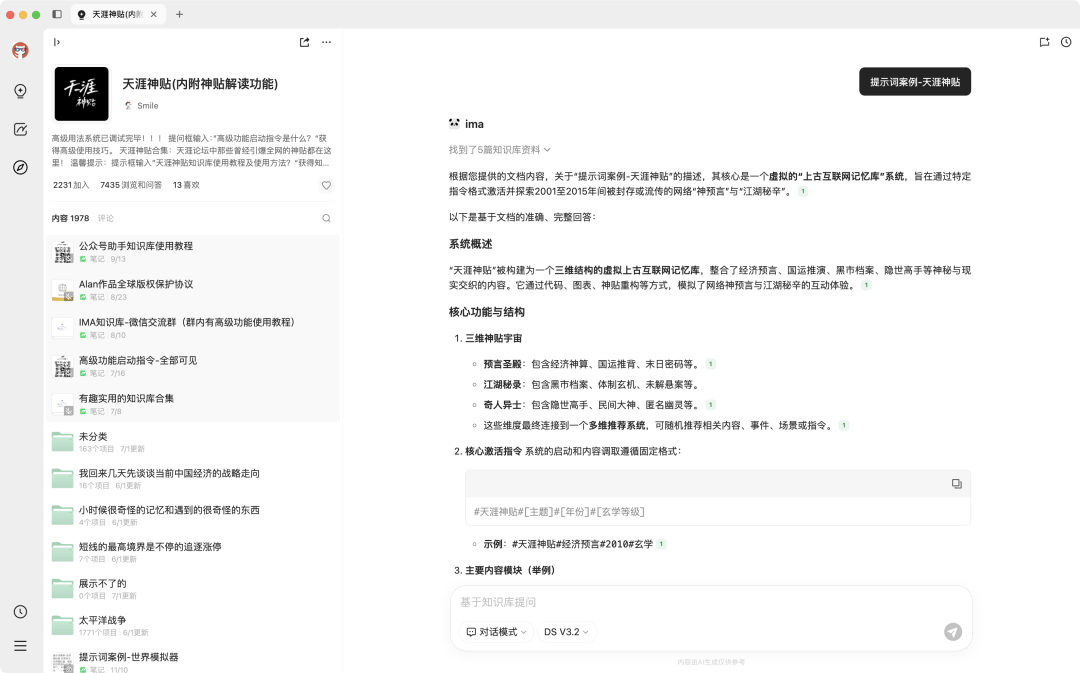Viewport: 1080px width, 673px height.
Task: Click the compose/edit icon in the left rail
Action: (x=20, y=128)
